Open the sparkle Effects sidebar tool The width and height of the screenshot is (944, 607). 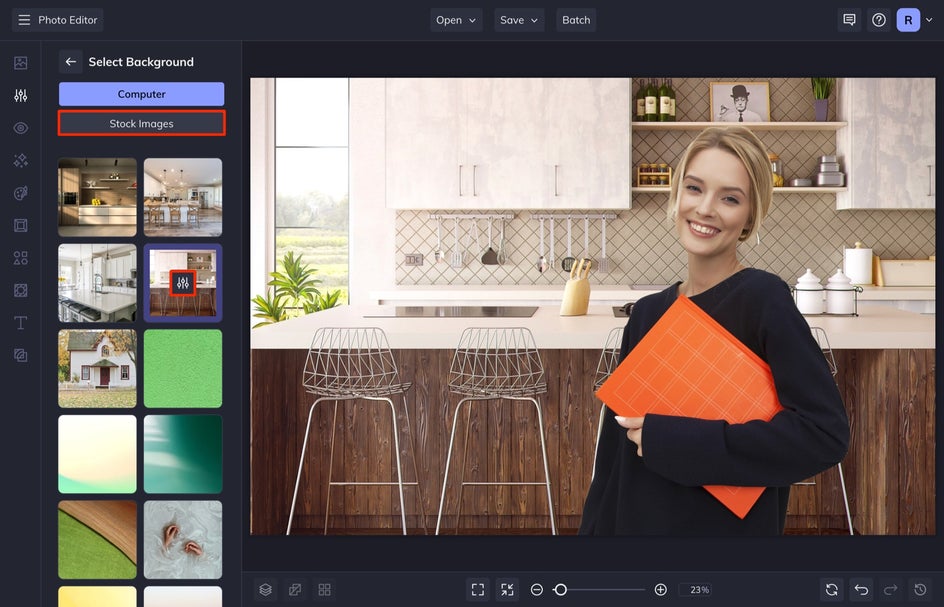click(x=20, y=160)
